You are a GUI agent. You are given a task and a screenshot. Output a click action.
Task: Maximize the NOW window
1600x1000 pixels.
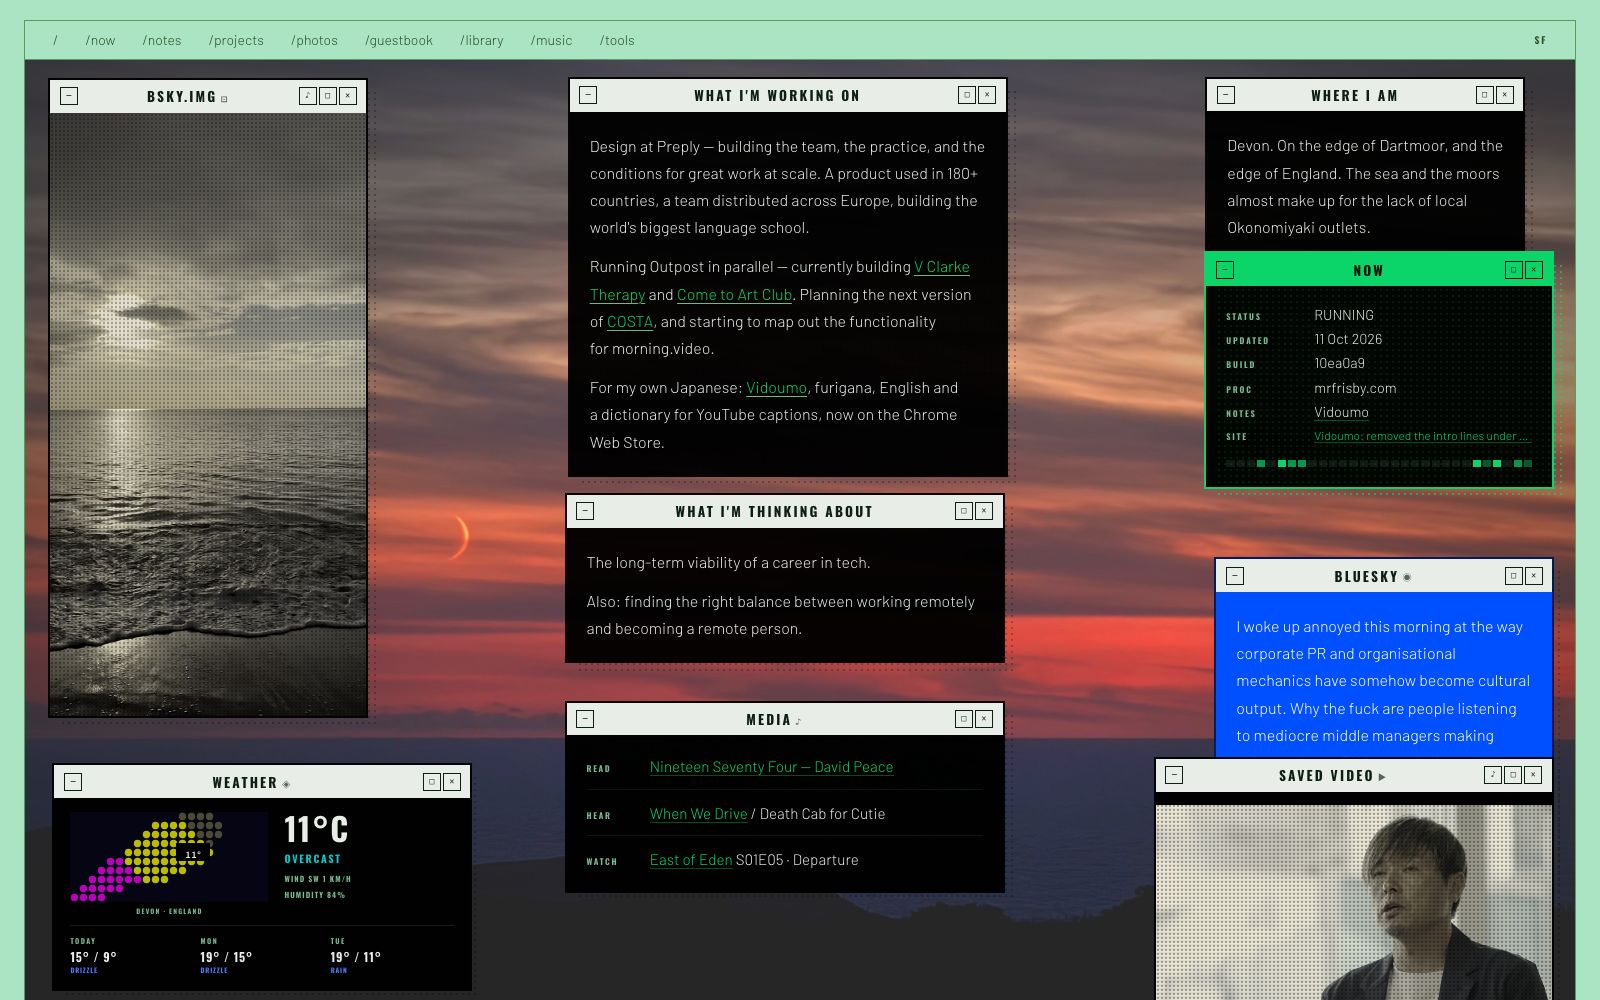pos(1514,270)
